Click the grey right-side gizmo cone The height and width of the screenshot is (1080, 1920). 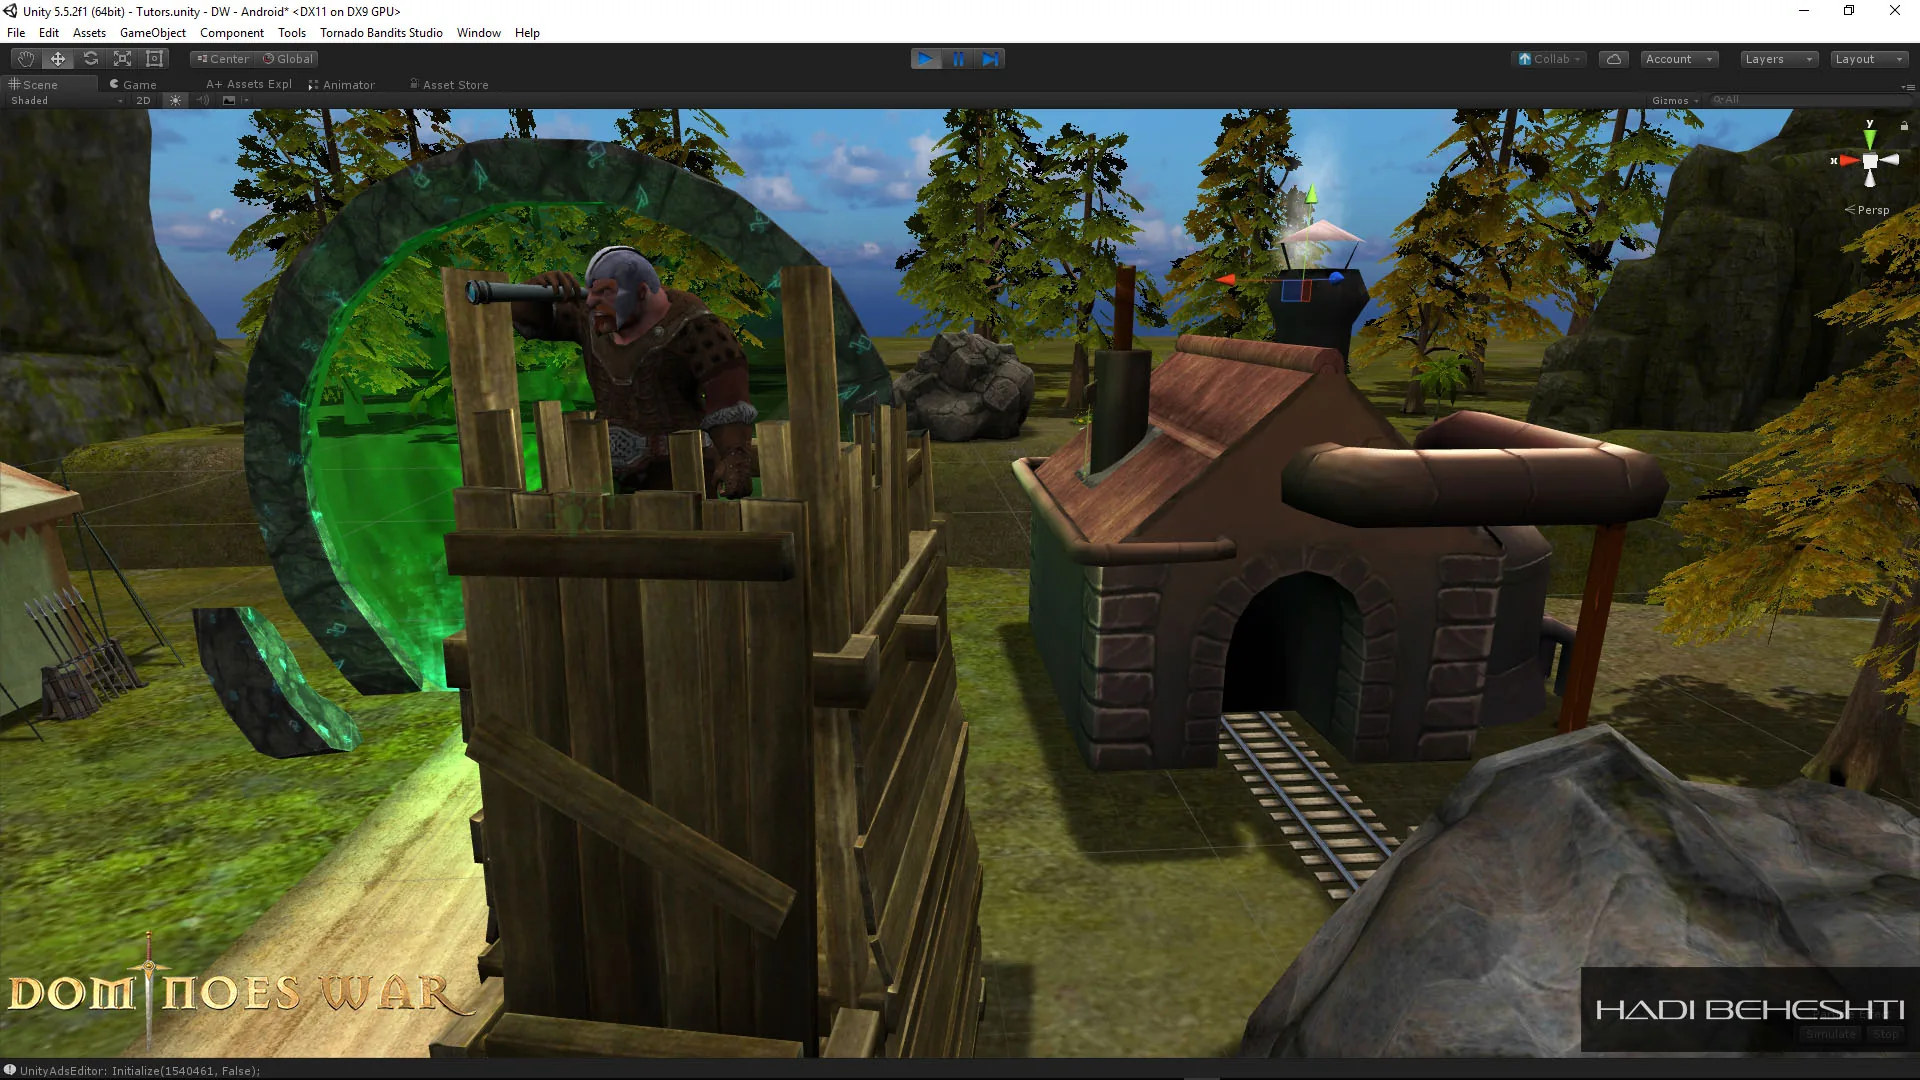(1889, 160)
